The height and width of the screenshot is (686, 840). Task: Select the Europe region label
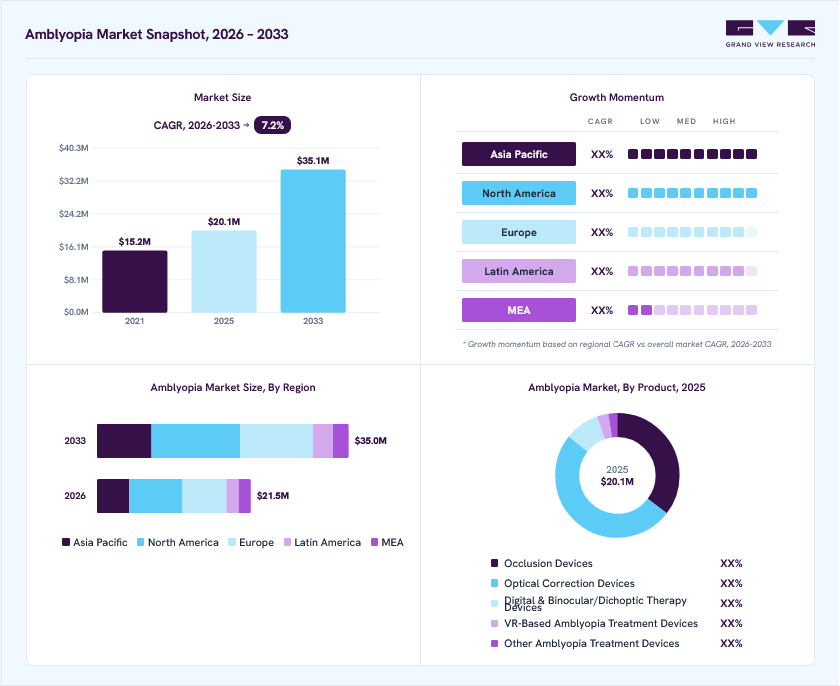(x=519, y=232)
